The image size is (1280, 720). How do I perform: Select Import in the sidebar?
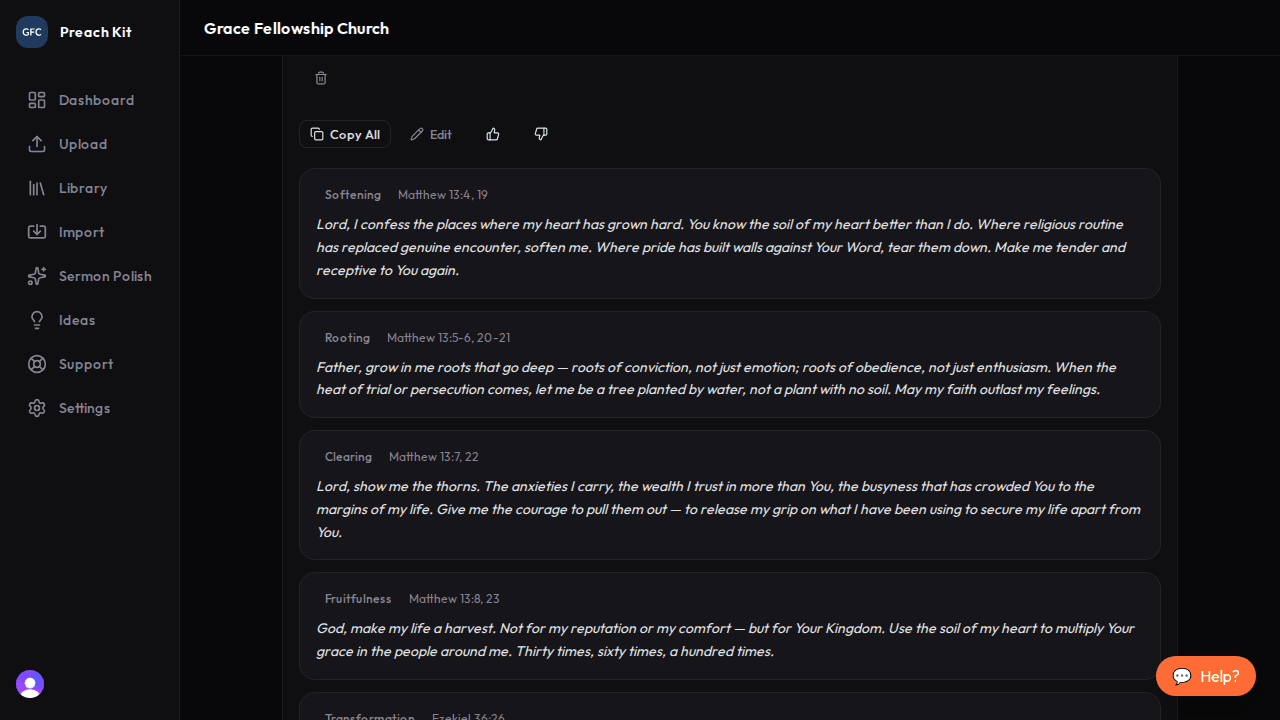pyautogui.click(x=81, y=232)
